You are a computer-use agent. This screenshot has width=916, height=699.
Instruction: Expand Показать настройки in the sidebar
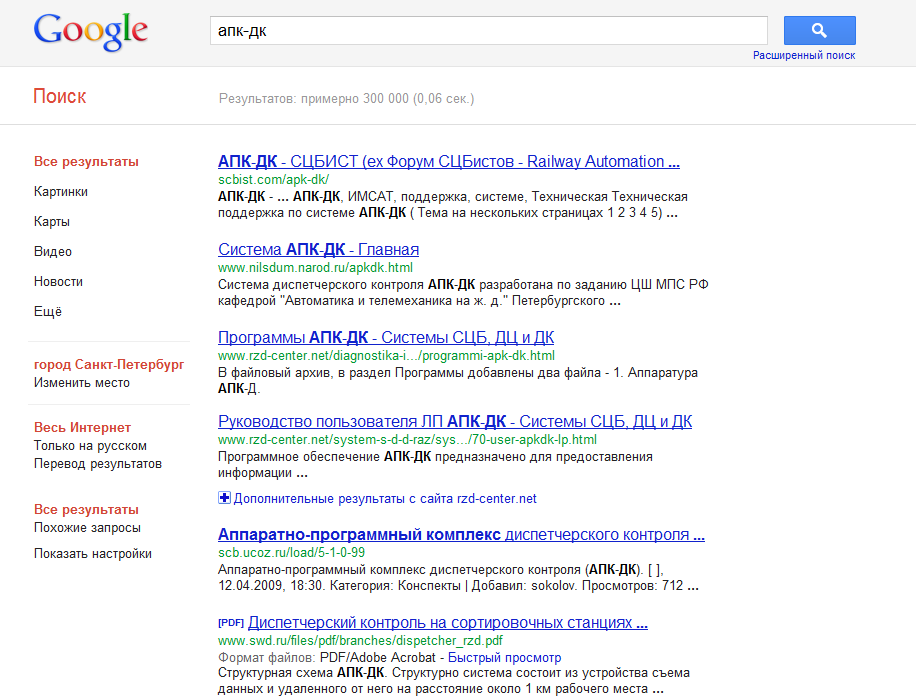point(93,554)
